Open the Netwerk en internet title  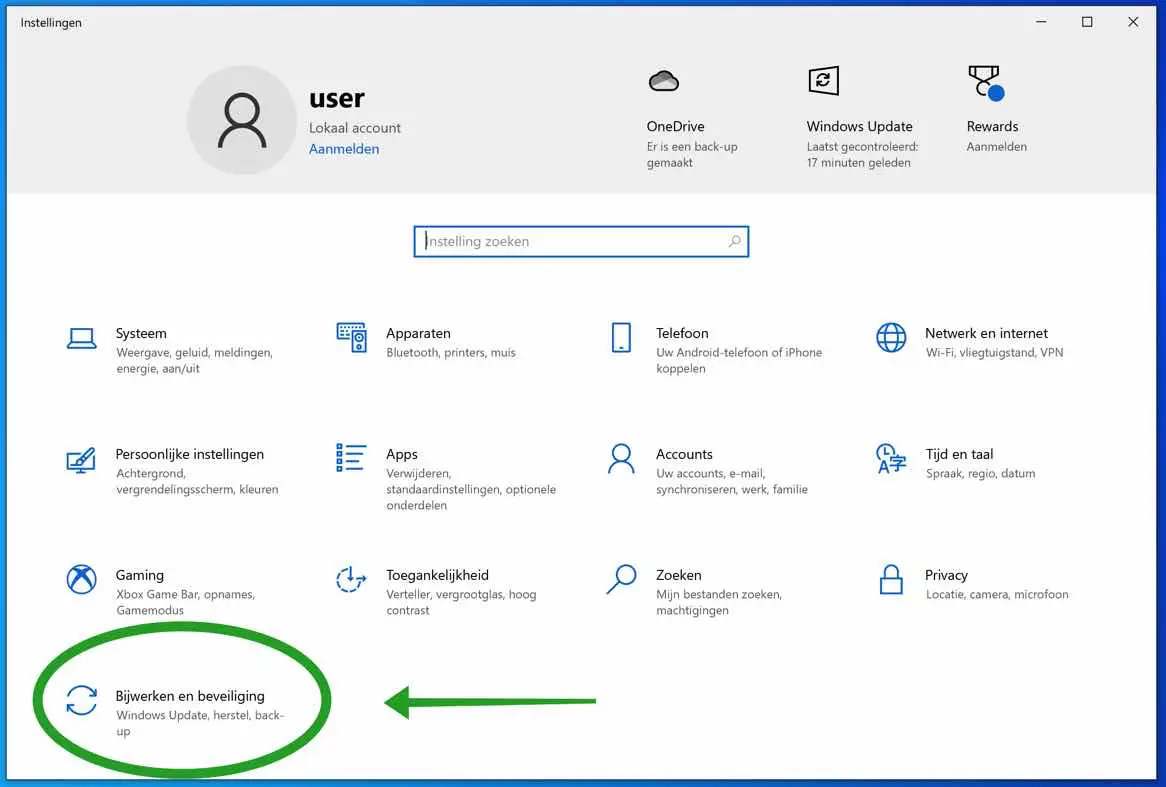(x=986, y=333)
